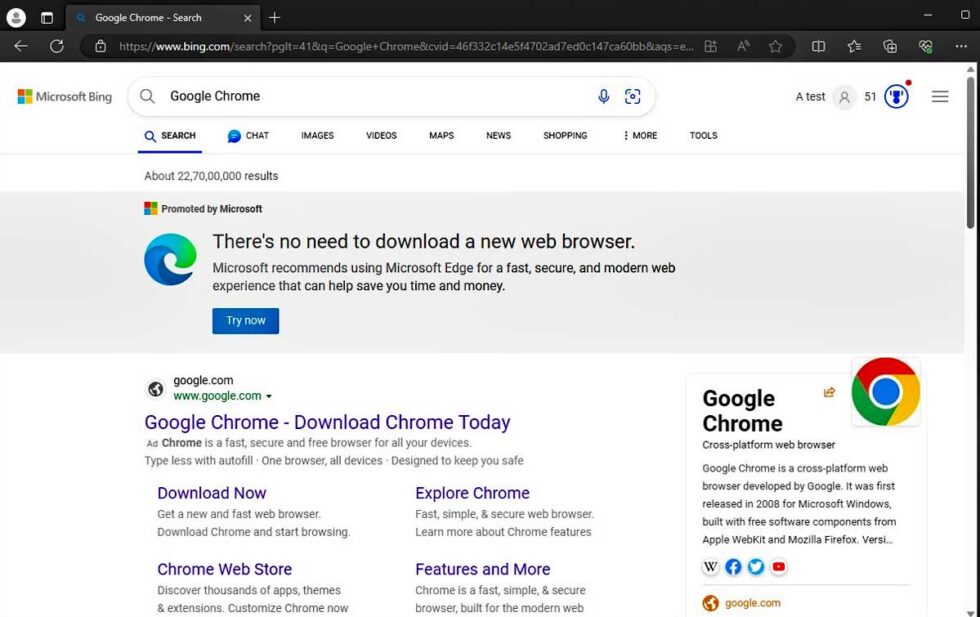Open Edge split screen icon
980x617 pixels.
coord(818,46)
